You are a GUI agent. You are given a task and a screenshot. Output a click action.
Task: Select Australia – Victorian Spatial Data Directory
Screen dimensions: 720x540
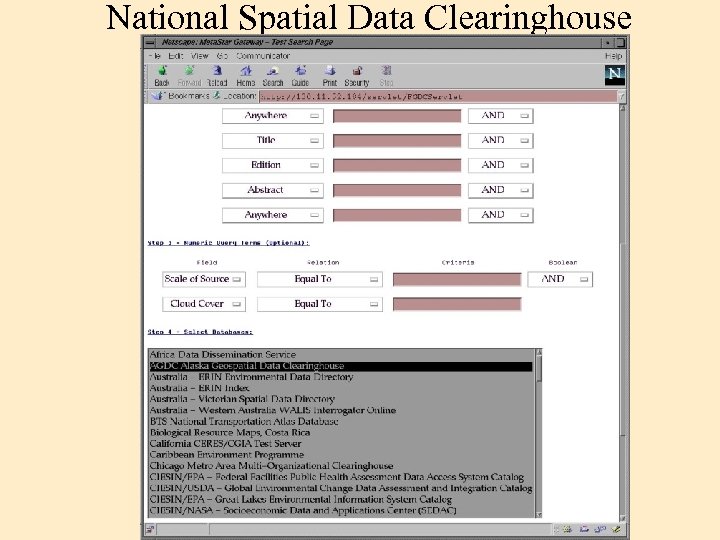(341, 399)
